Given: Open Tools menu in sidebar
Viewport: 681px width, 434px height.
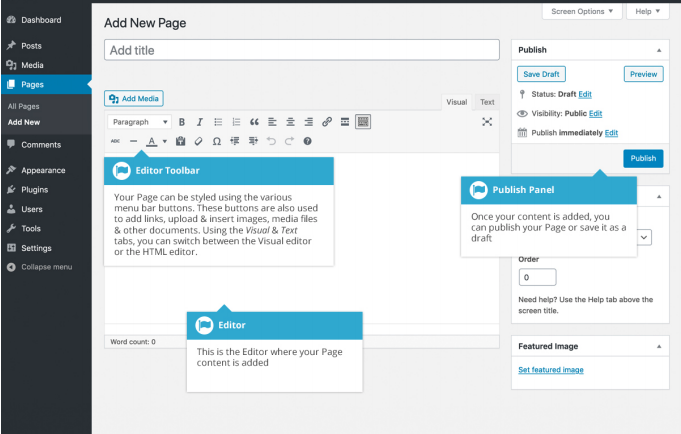Looking at the screenshot, I should click(46, 229).
